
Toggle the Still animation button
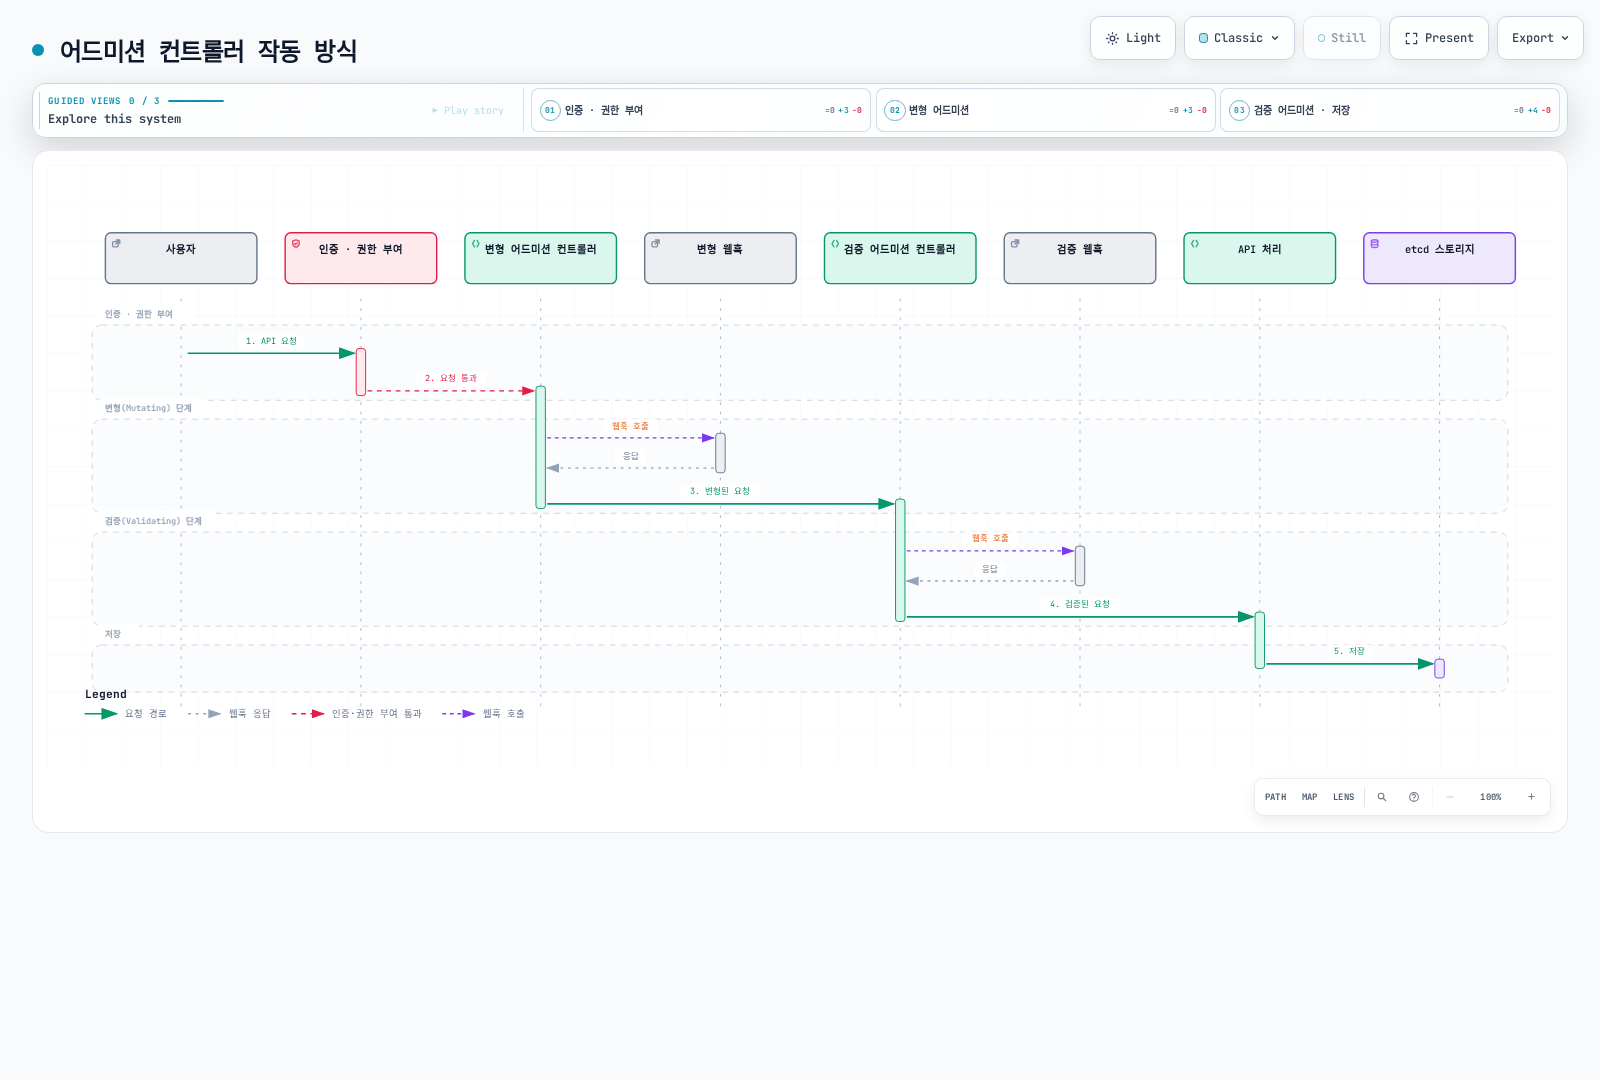[x=1342, y=38]
